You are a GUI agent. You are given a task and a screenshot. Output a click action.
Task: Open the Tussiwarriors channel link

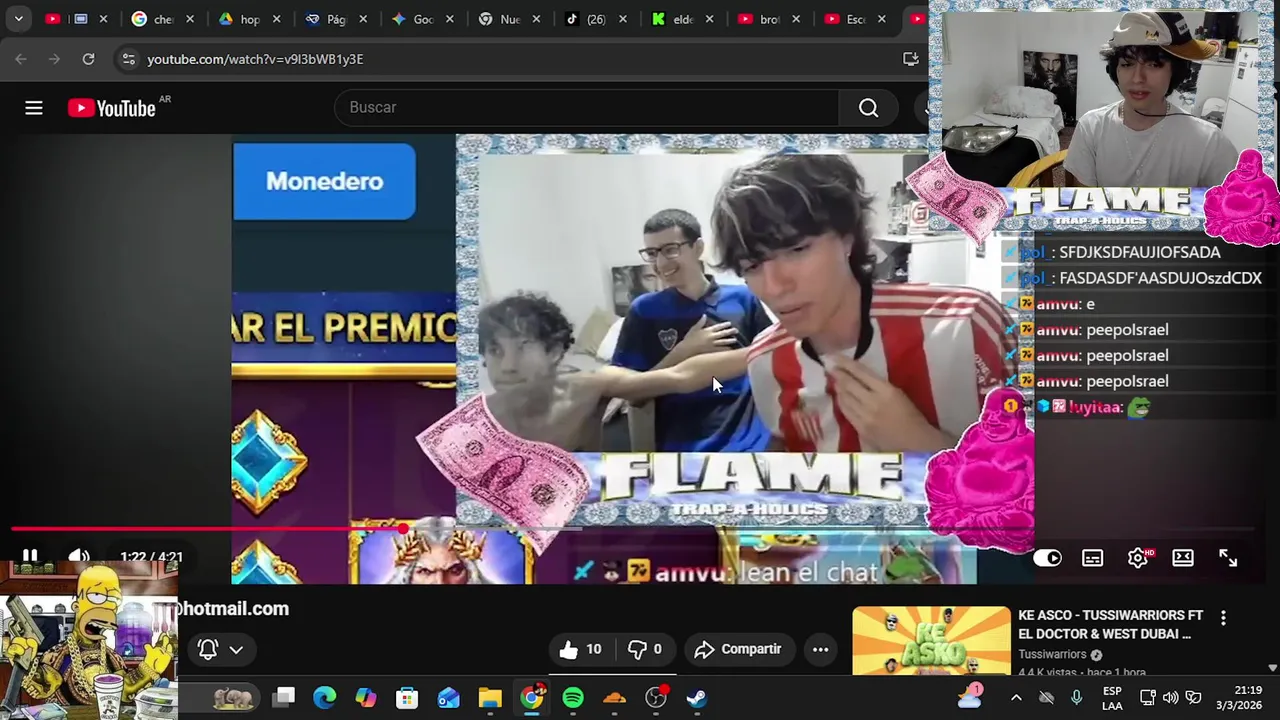pyautogui.click(x=1052, y=654)
